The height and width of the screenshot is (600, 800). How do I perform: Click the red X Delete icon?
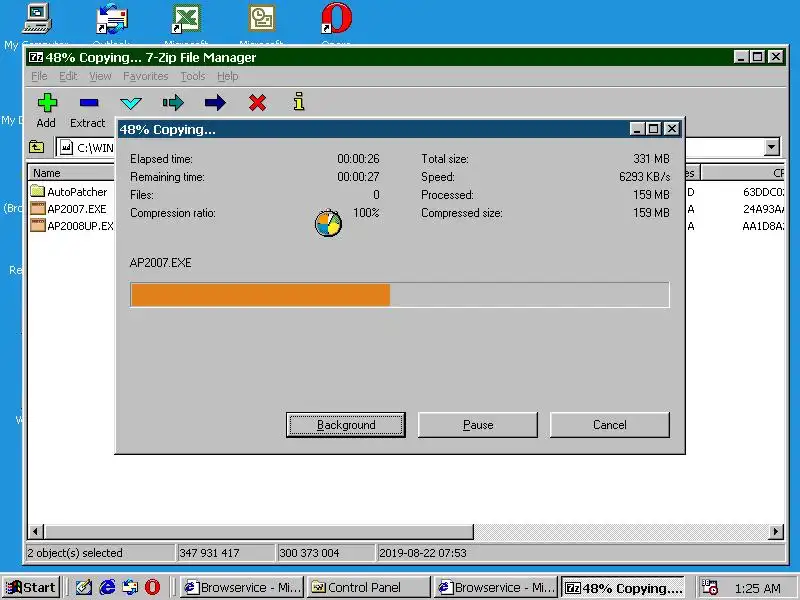257,103
